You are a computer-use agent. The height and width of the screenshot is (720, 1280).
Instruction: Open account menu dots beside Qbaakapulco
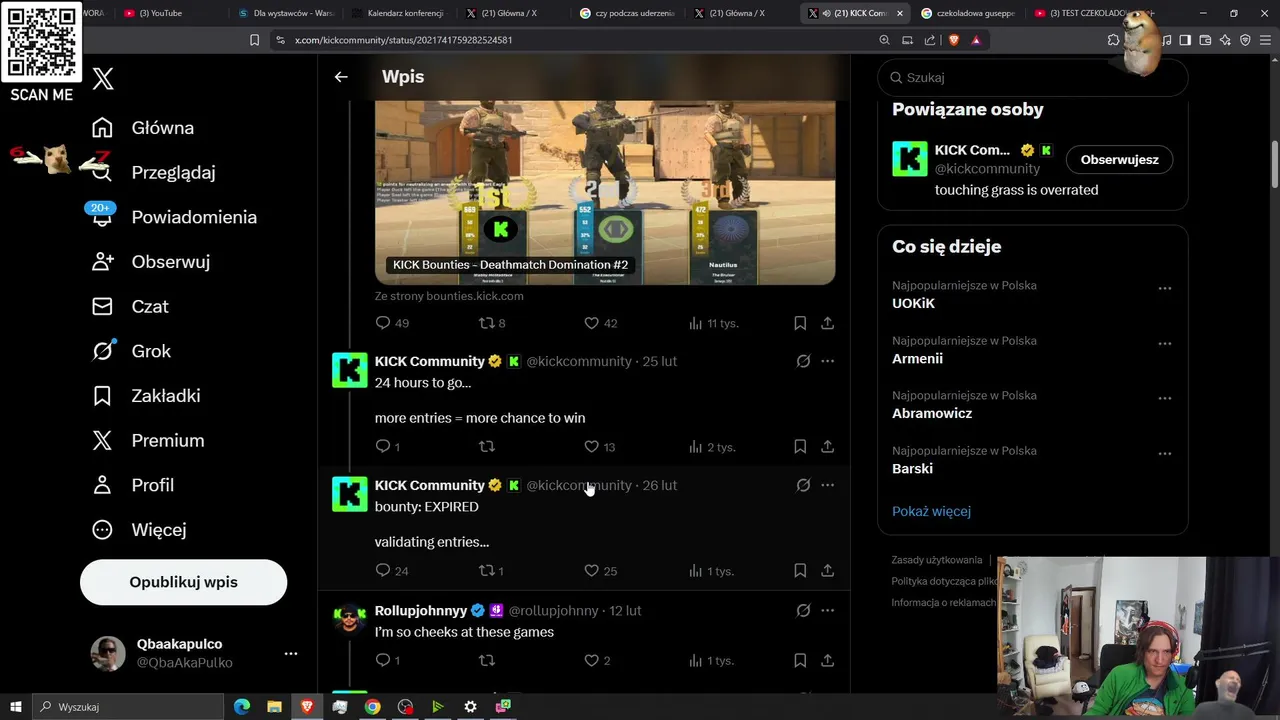click(x=291, y=653)
